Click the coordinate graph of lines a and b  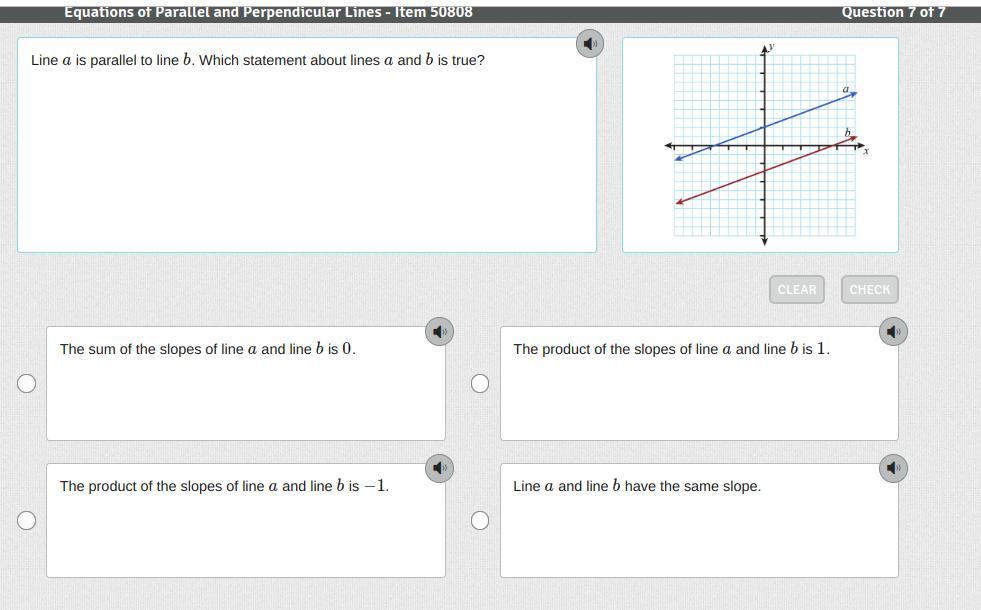click(764, 145)
